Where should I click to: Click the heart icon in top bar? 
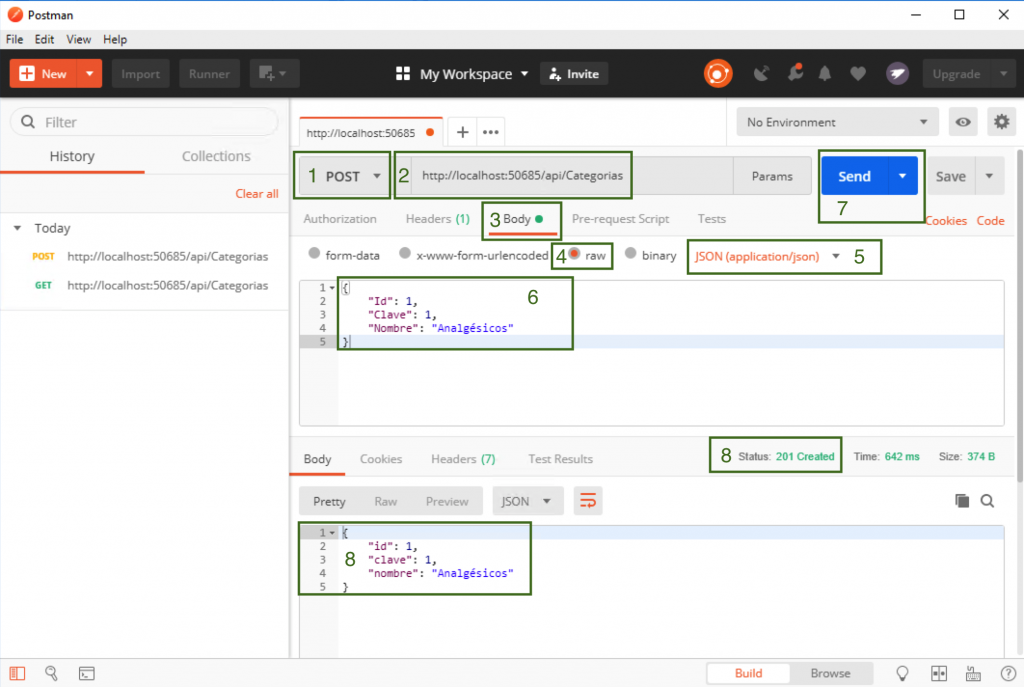(x=857, y=74)
